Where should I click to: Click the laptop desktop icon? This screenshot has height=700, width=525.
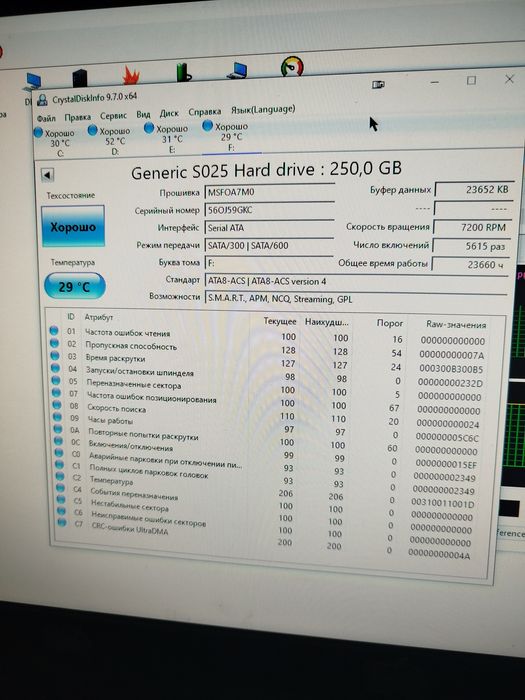point(238,71)
